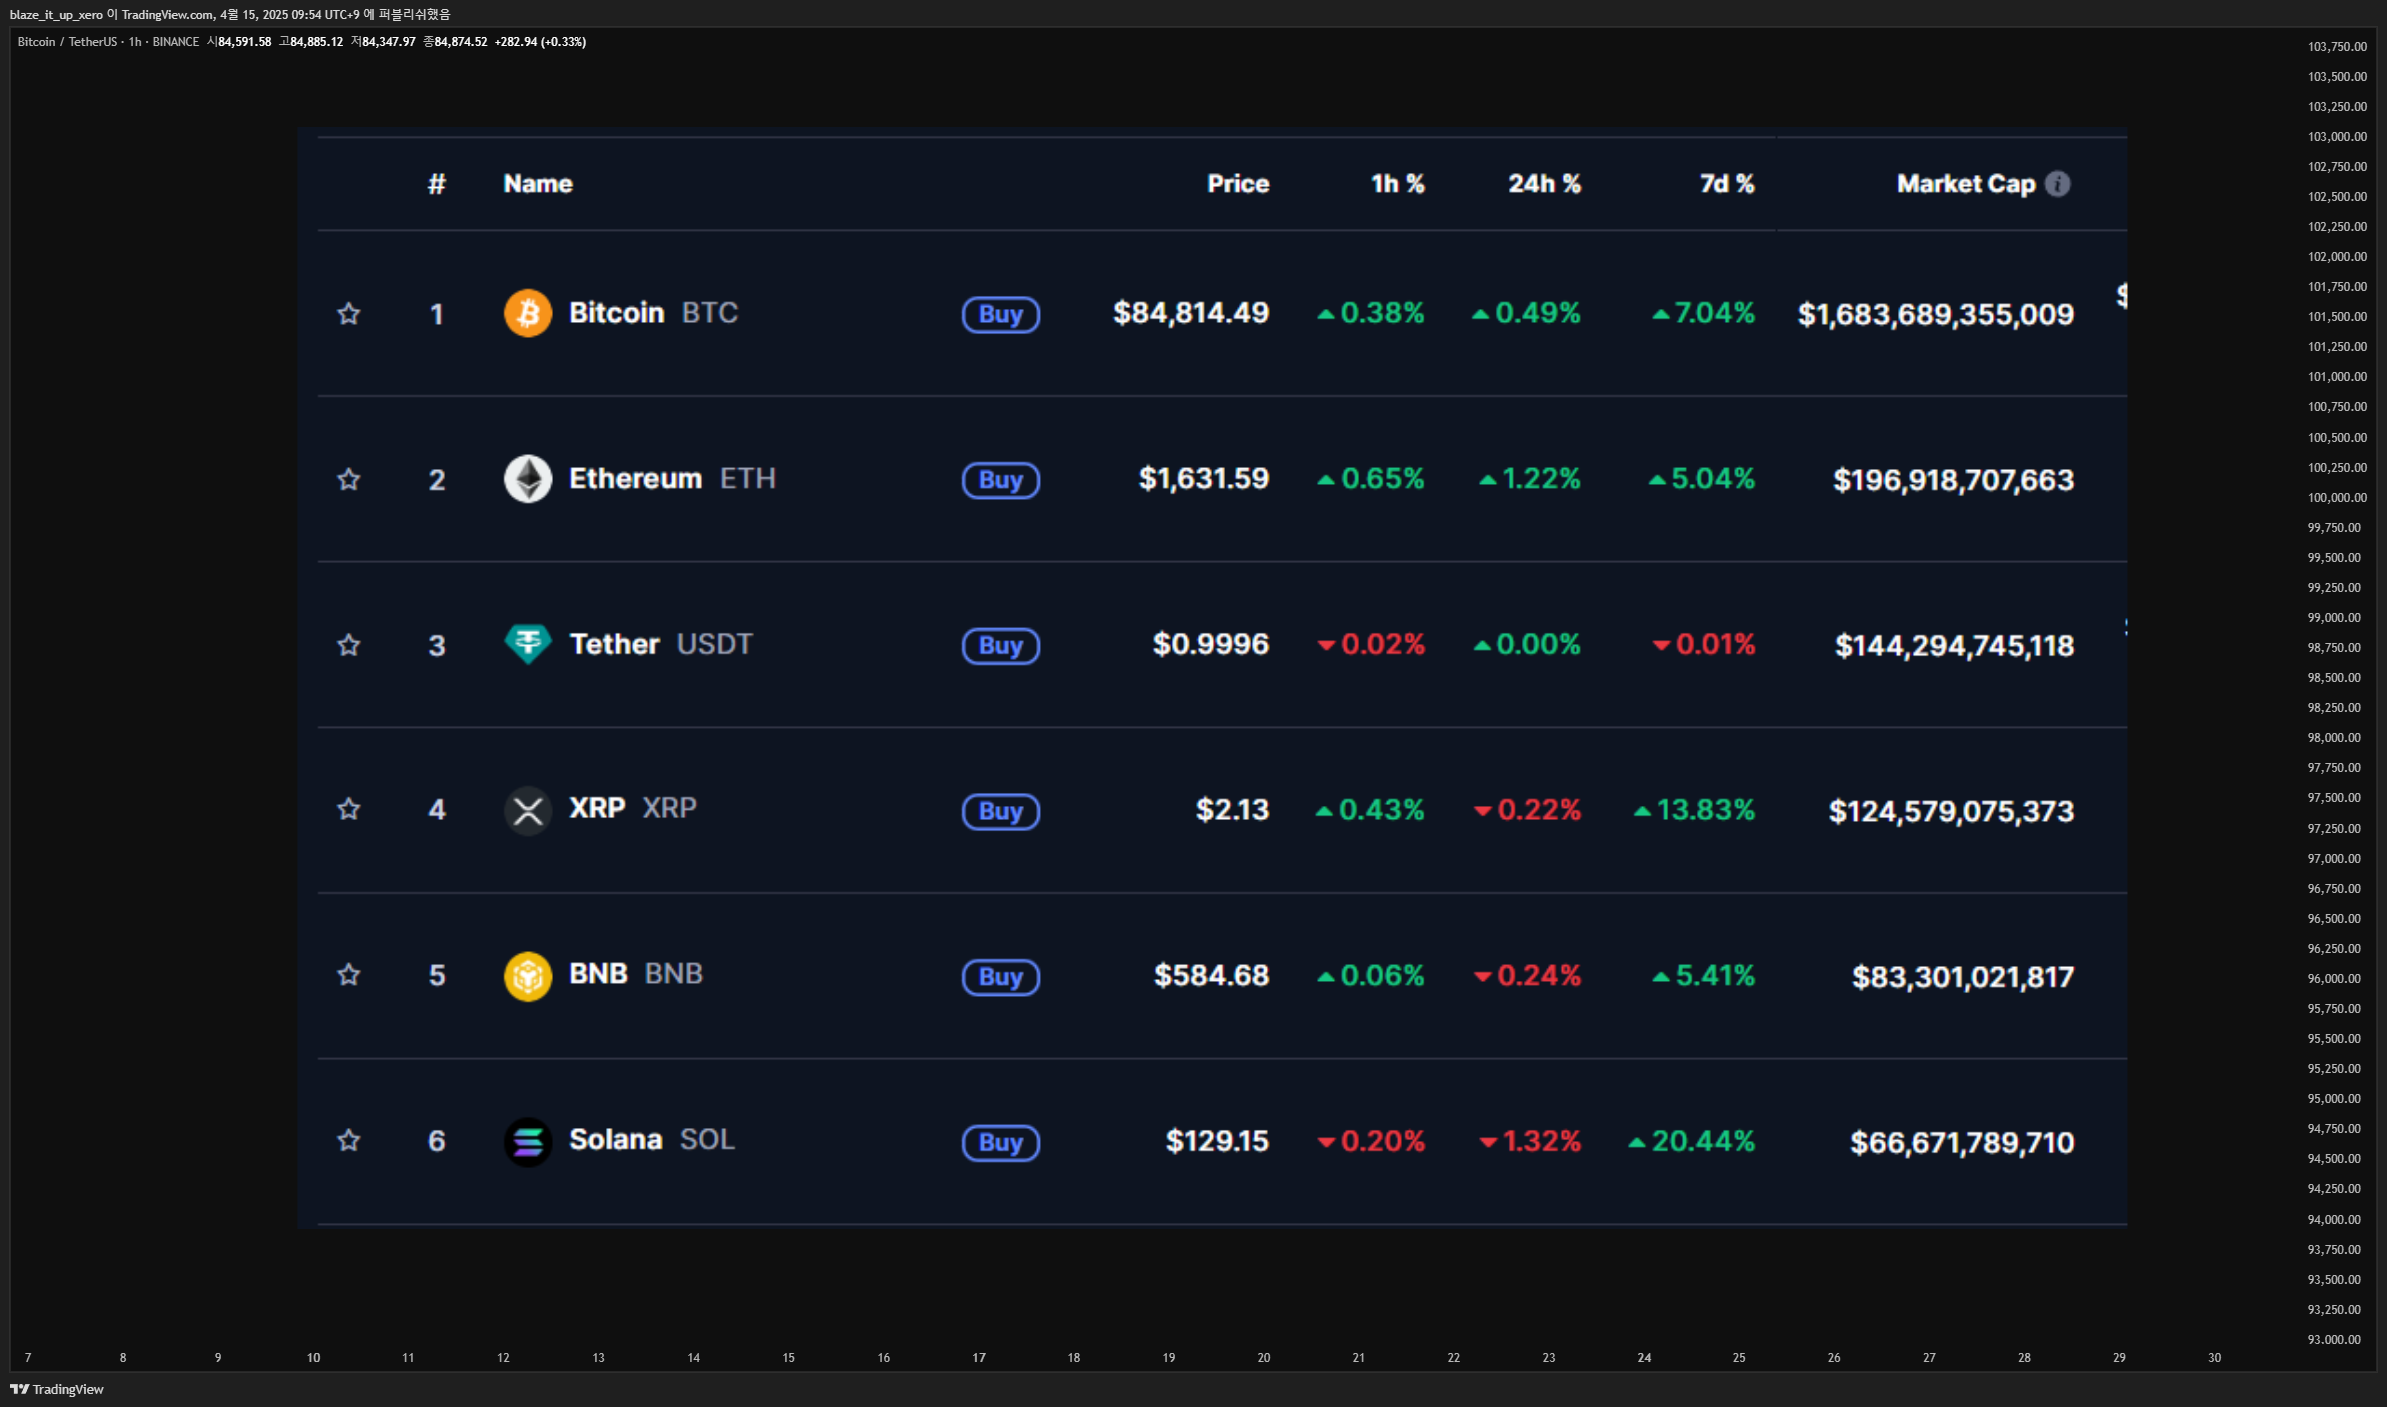
Task: Click the BNB coin logo
Action: pyautogui.click(x=528, y=976)
